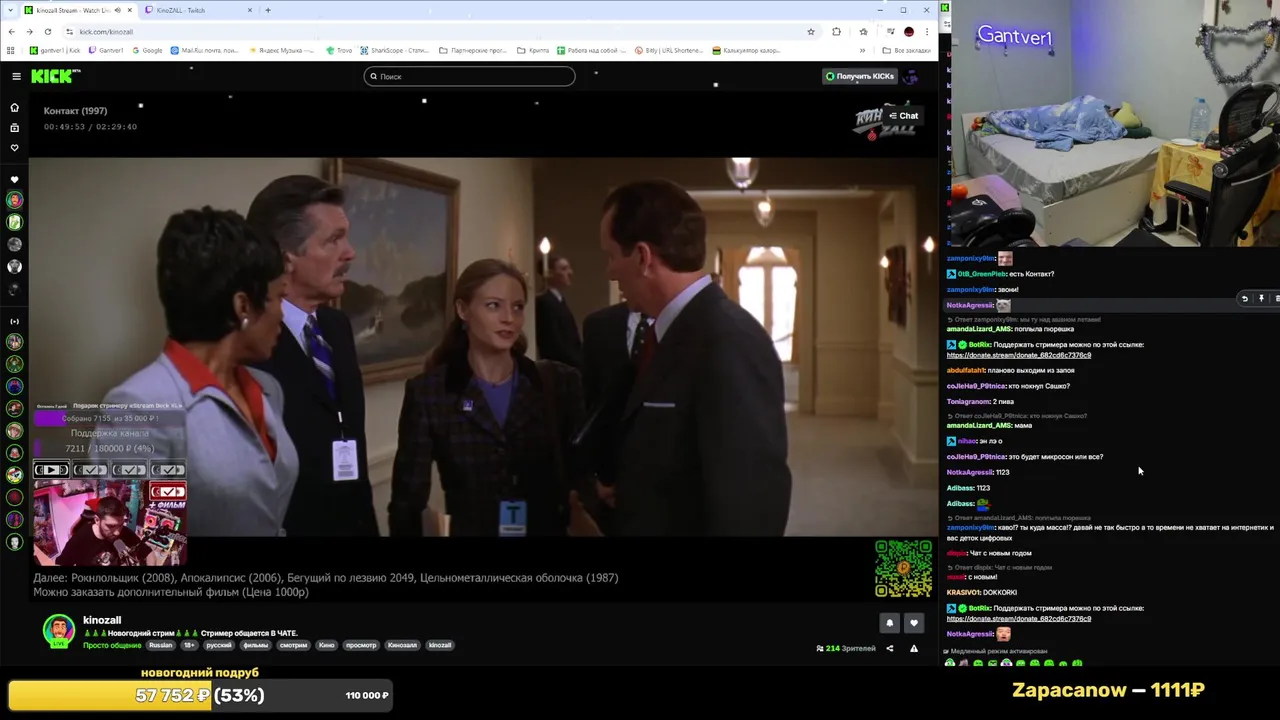Click the movie video player area

click(484, 346)
